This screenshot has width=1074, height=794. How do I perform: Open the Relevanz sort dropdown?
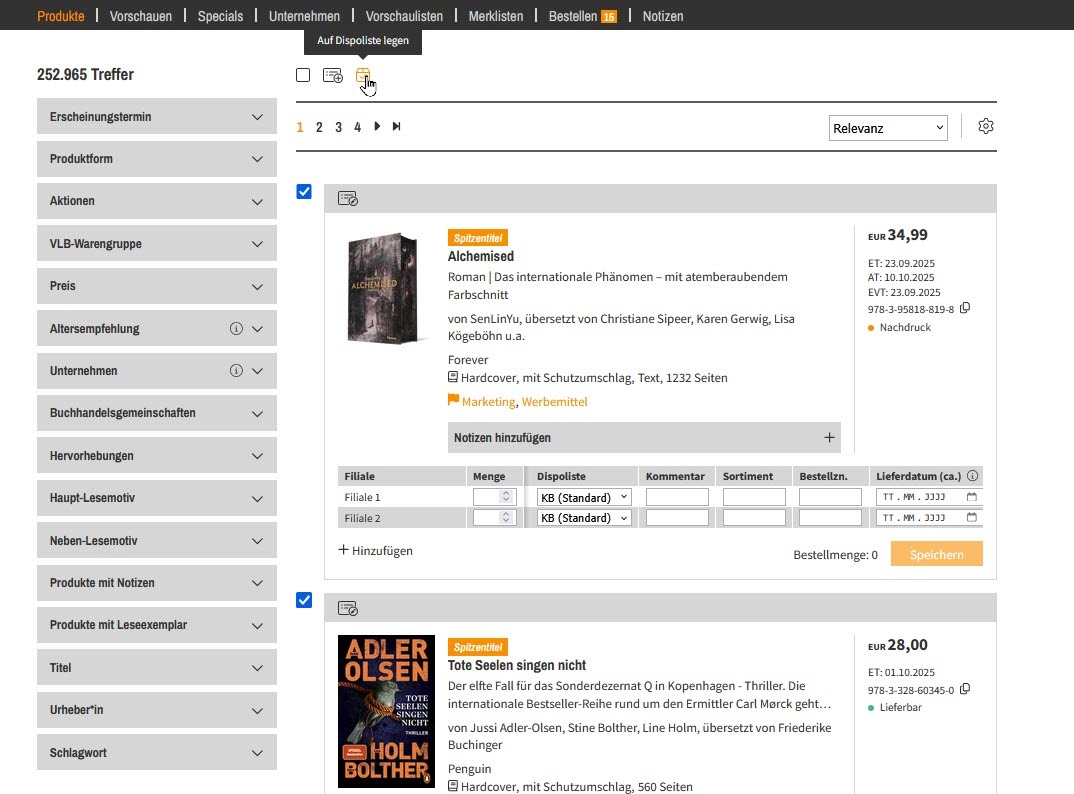(x=888, y=128)
